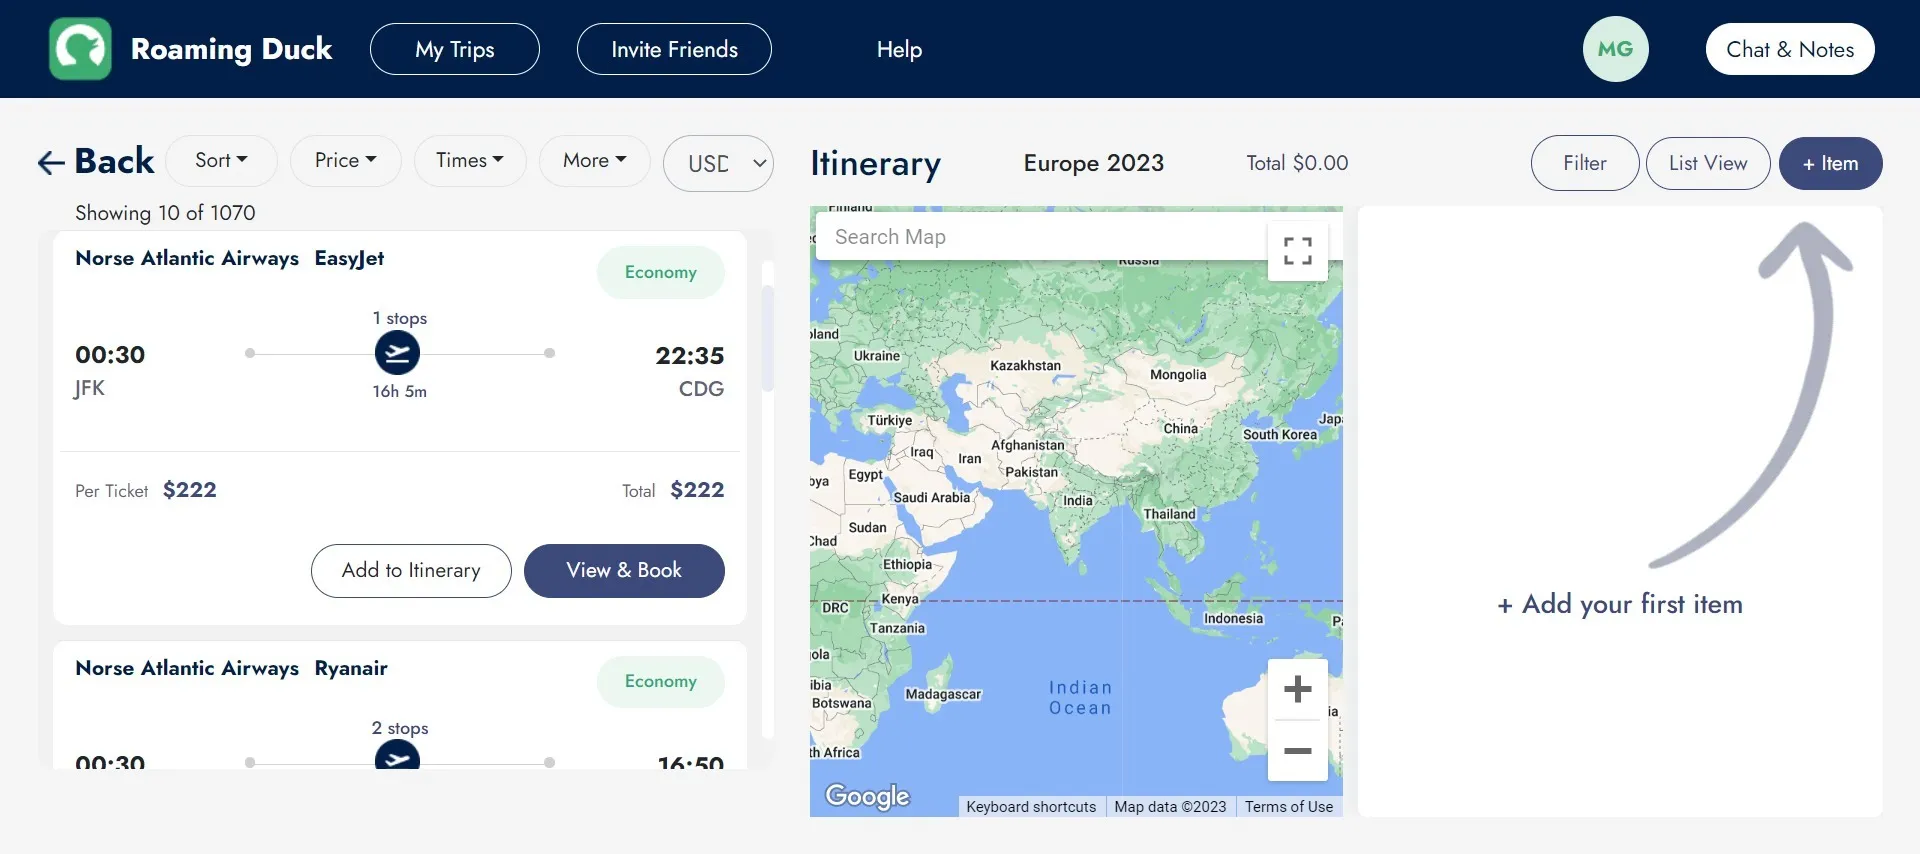The width and height of the screenshot is (1920, 854).
Task: Click arrival time 22:35
Action: tap(689, 356)
